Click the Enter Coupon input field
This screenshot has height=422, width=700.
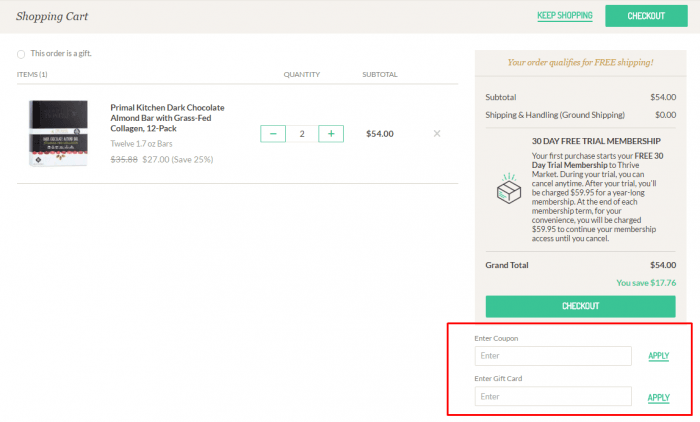[553, 355]
